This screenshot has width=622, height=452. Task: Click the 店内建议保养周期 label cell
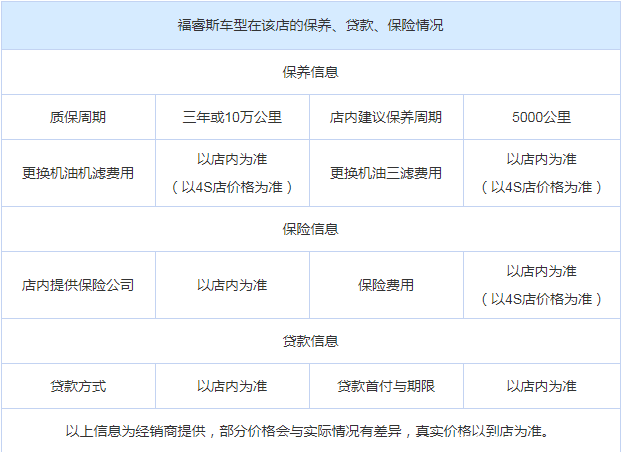386,117
